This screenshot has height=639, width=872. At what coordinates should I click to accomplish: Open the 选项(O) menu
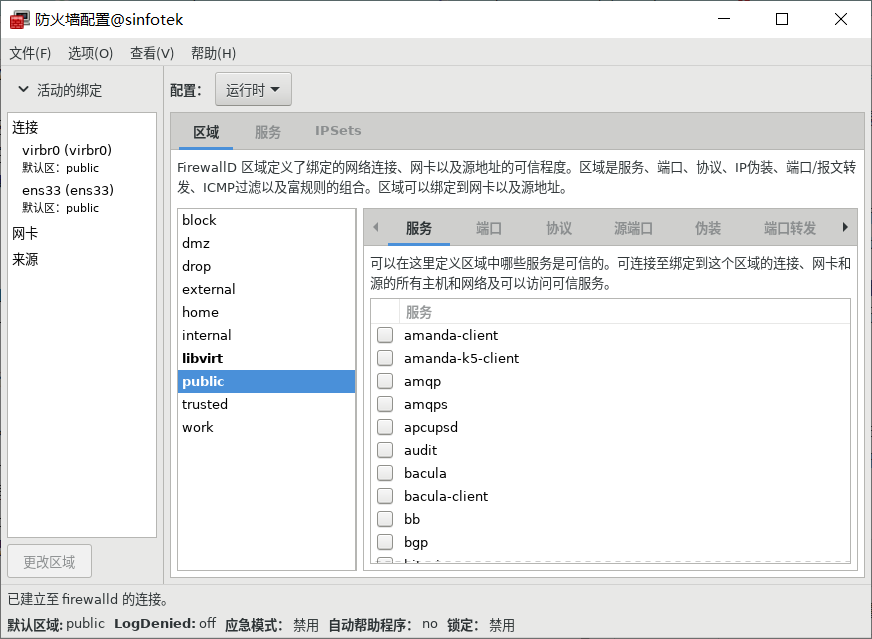90,53
